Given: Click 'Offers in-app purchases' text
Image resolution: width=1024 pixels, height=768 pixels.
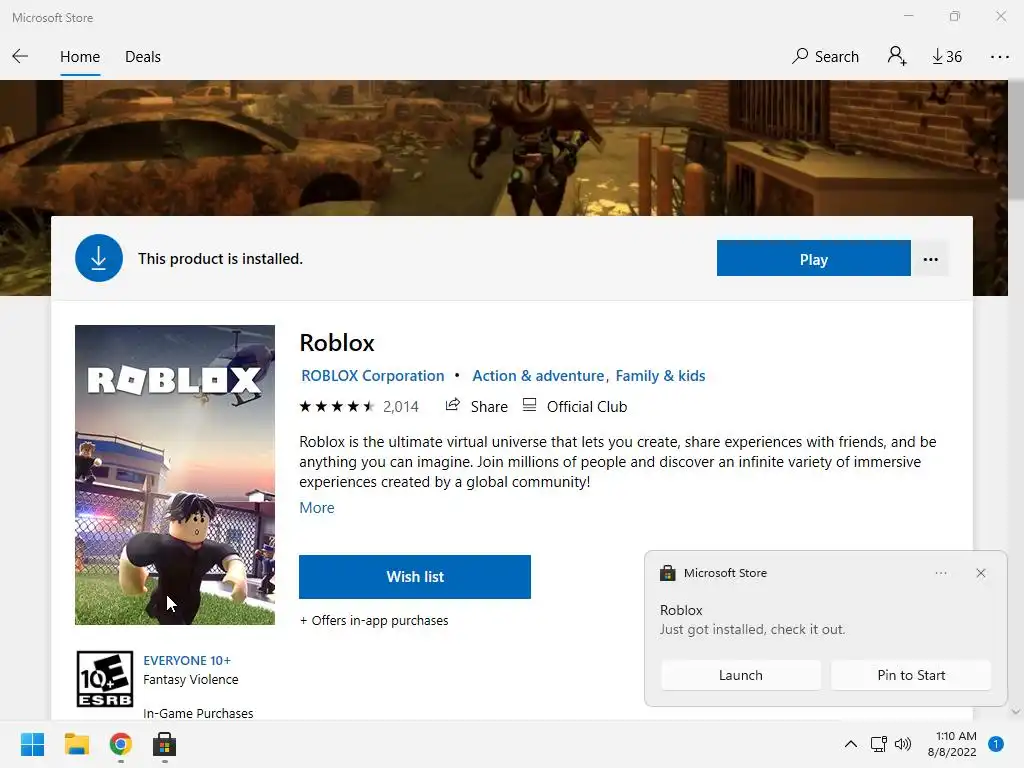Looking at the screenshot, I should (374, 620).
